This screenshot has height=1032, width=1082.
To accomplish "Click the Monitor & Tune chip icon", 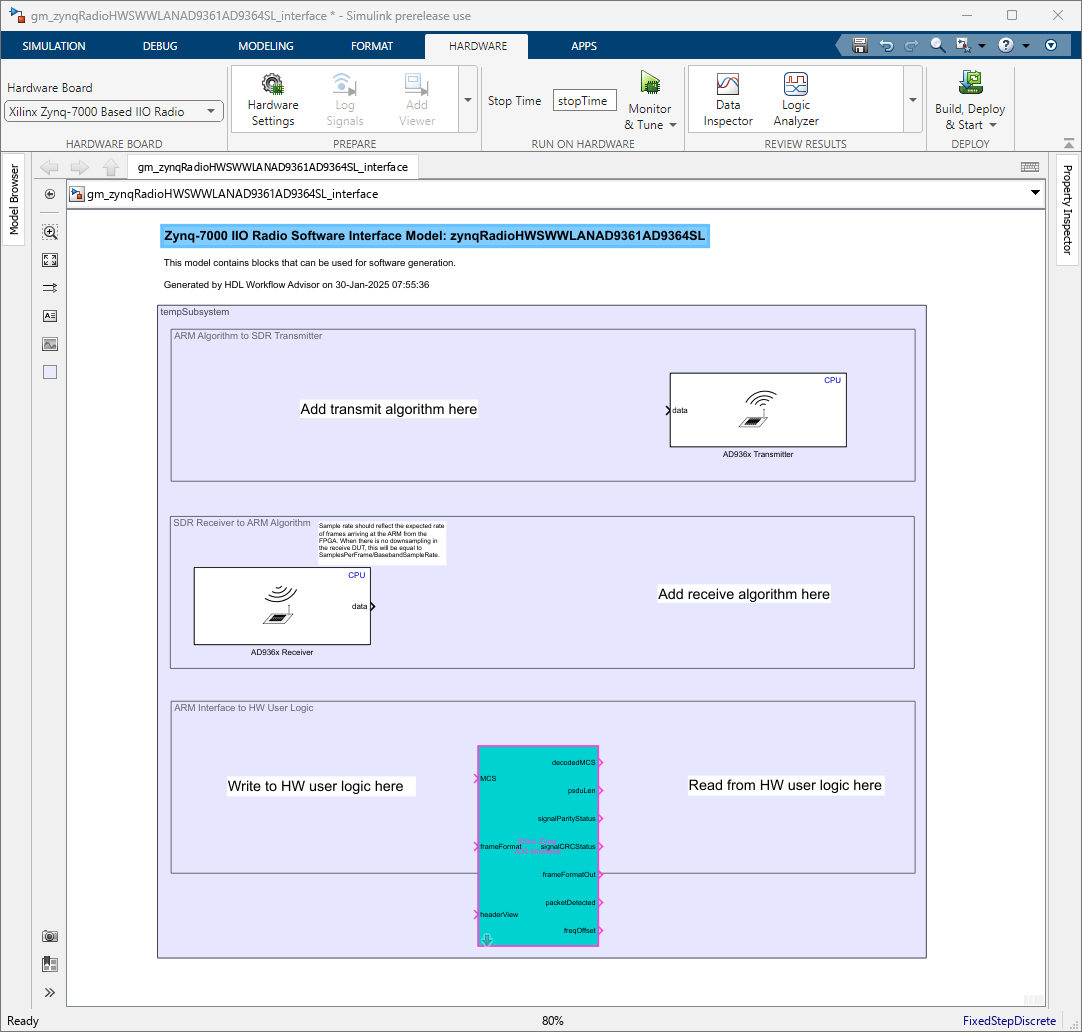I will click(x=650, y=83).
